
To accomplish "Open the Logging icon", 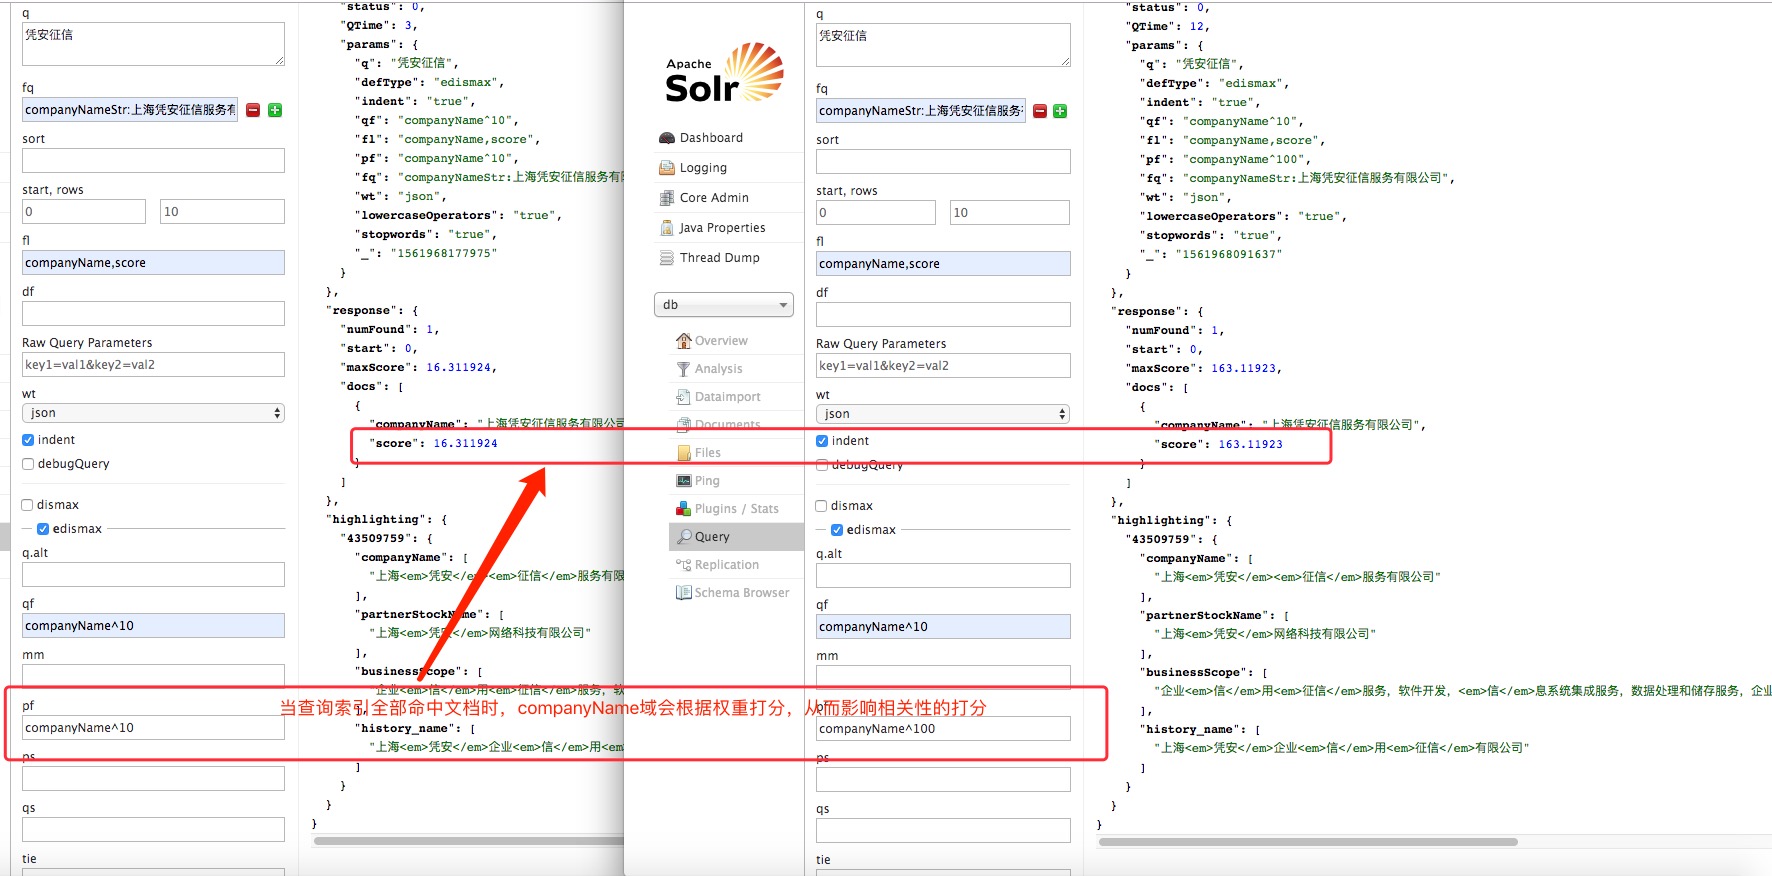I will click(667, 168).
